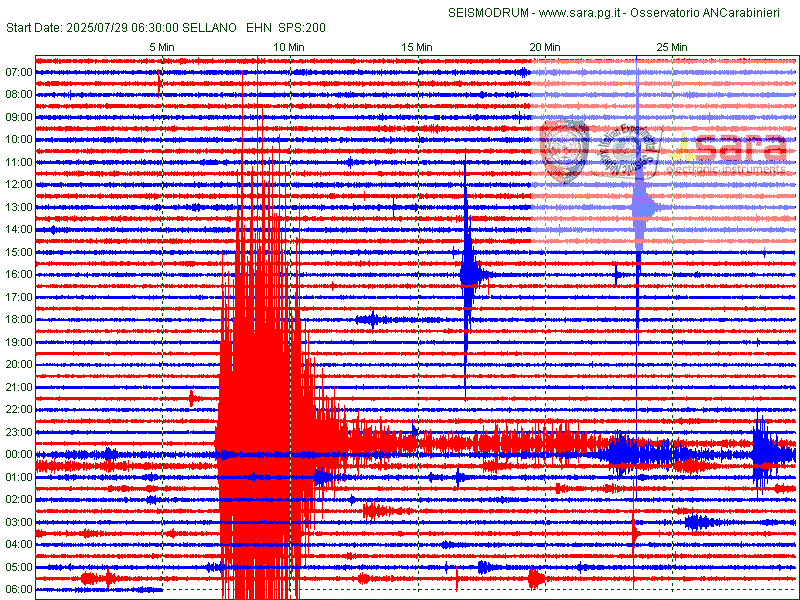
Task: Select the 00:00 hour row label
Action: (19, 455)
